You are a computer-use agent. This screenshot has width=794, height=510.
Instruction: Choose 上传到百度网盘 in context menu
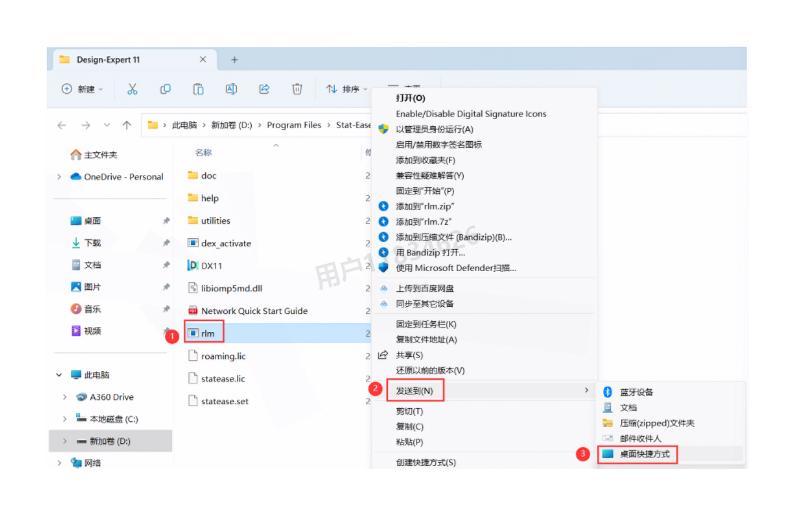point(425,289)
